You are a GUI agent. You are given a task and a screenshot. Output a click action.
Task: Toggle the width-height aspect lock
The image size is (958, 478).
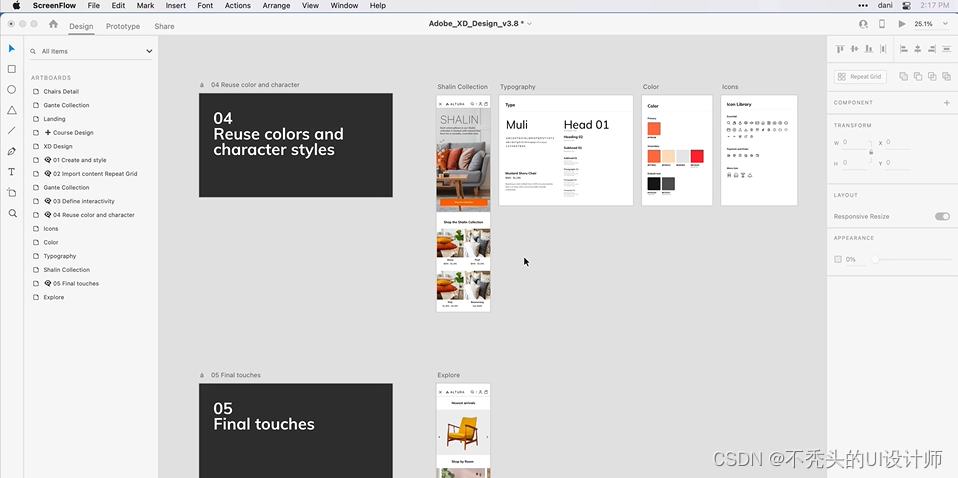click(x=871, y=152)
